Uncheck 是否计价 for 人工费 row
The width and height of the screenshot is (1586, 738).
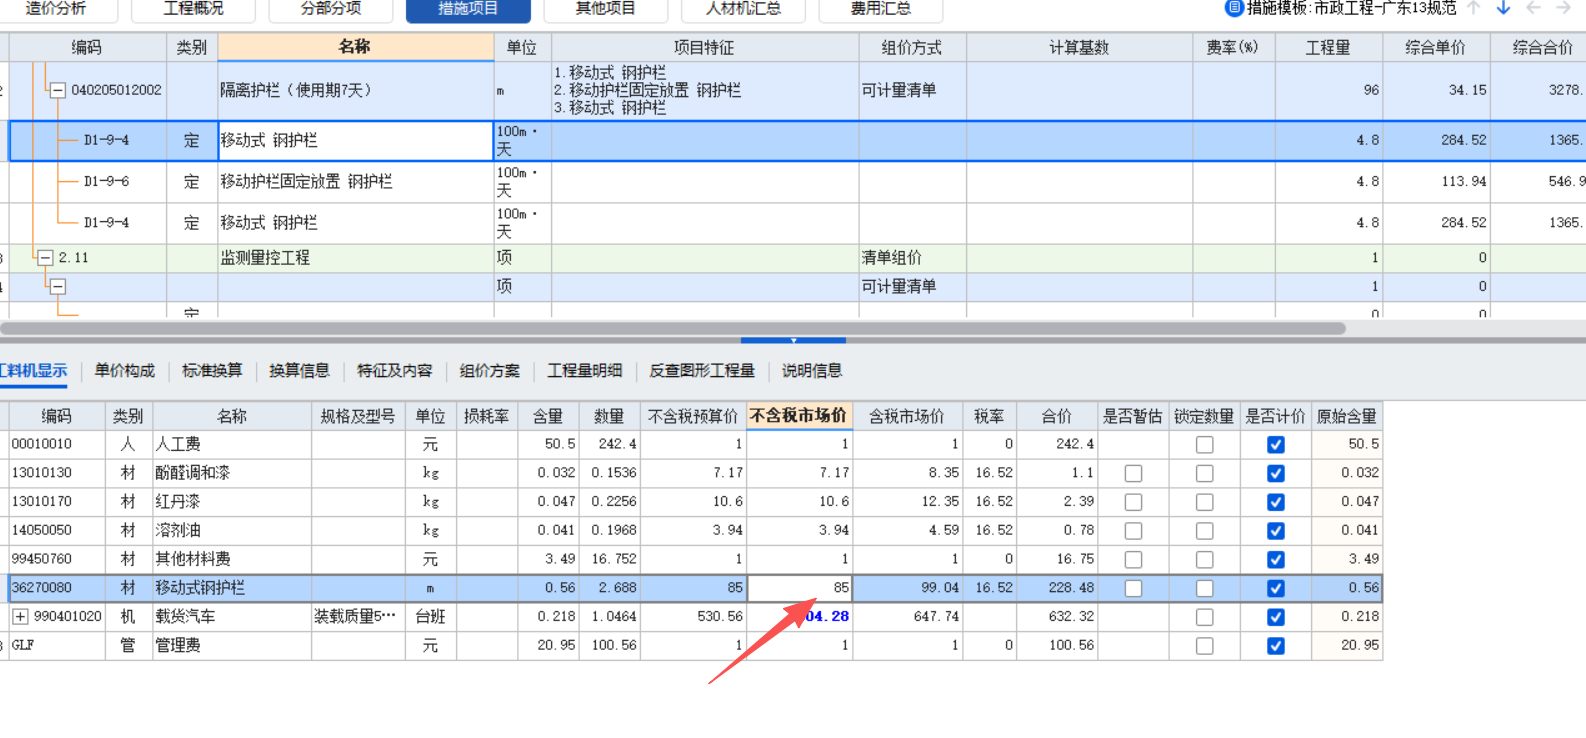pos(1276,445)
